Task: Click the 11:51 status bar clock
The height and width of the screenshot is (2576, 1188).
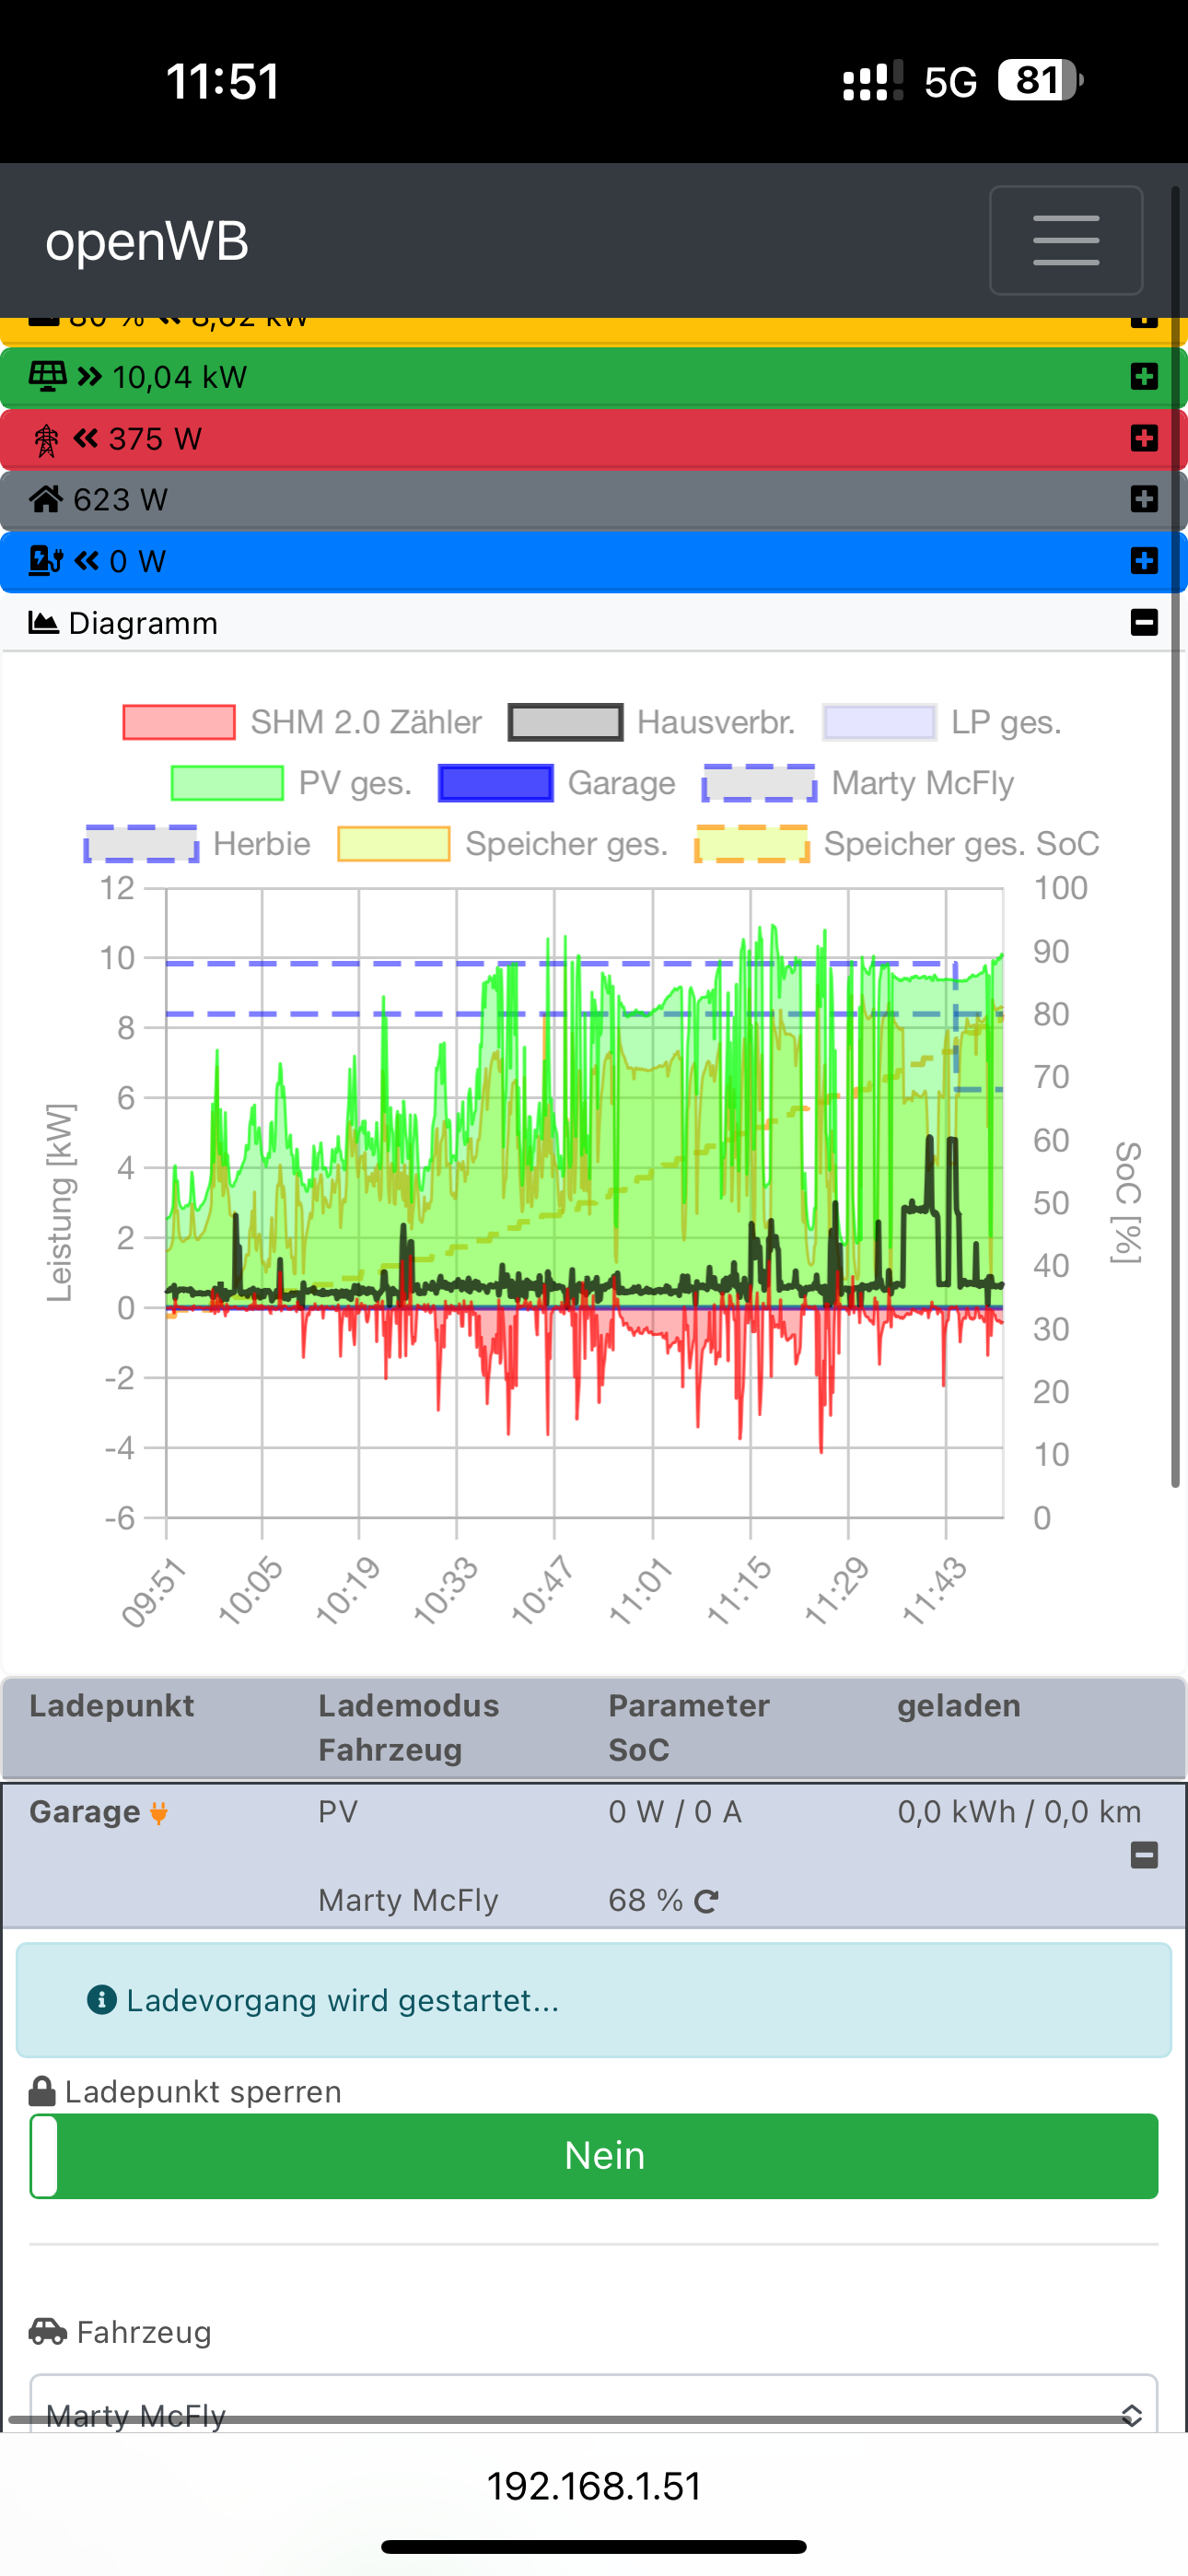Action: tap(223, 81)
